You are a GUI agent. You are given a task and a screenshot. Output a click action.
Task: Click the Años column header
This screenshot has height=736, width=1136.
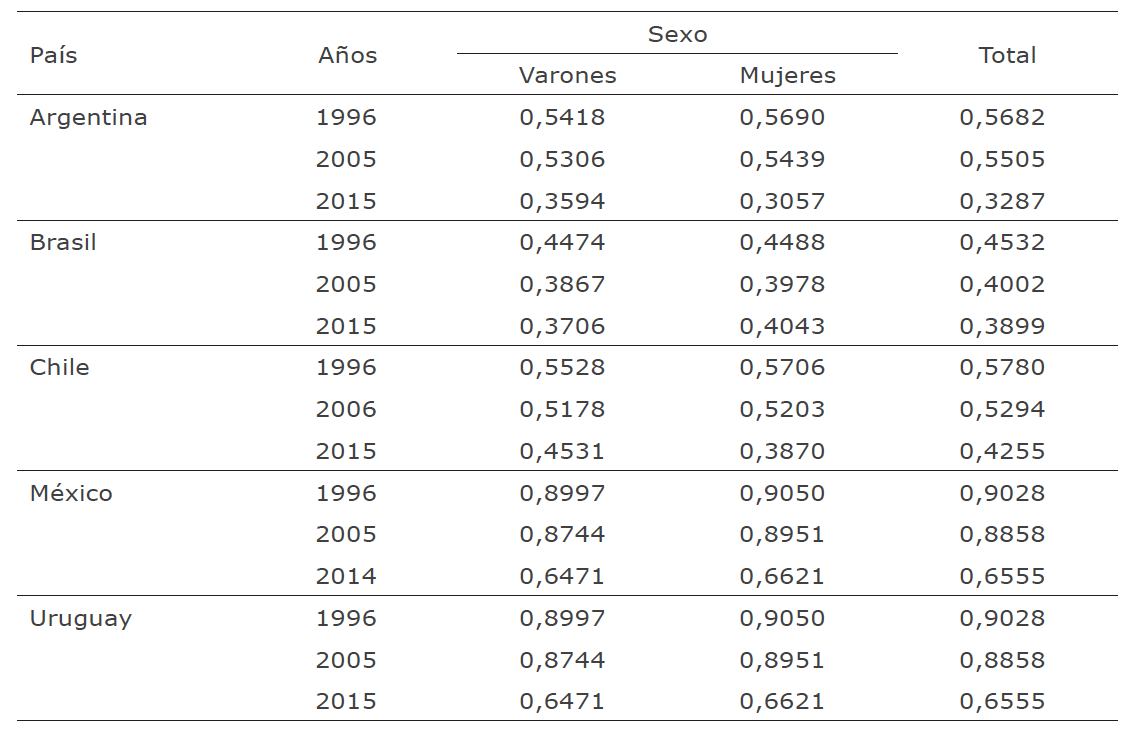[347, 55]
